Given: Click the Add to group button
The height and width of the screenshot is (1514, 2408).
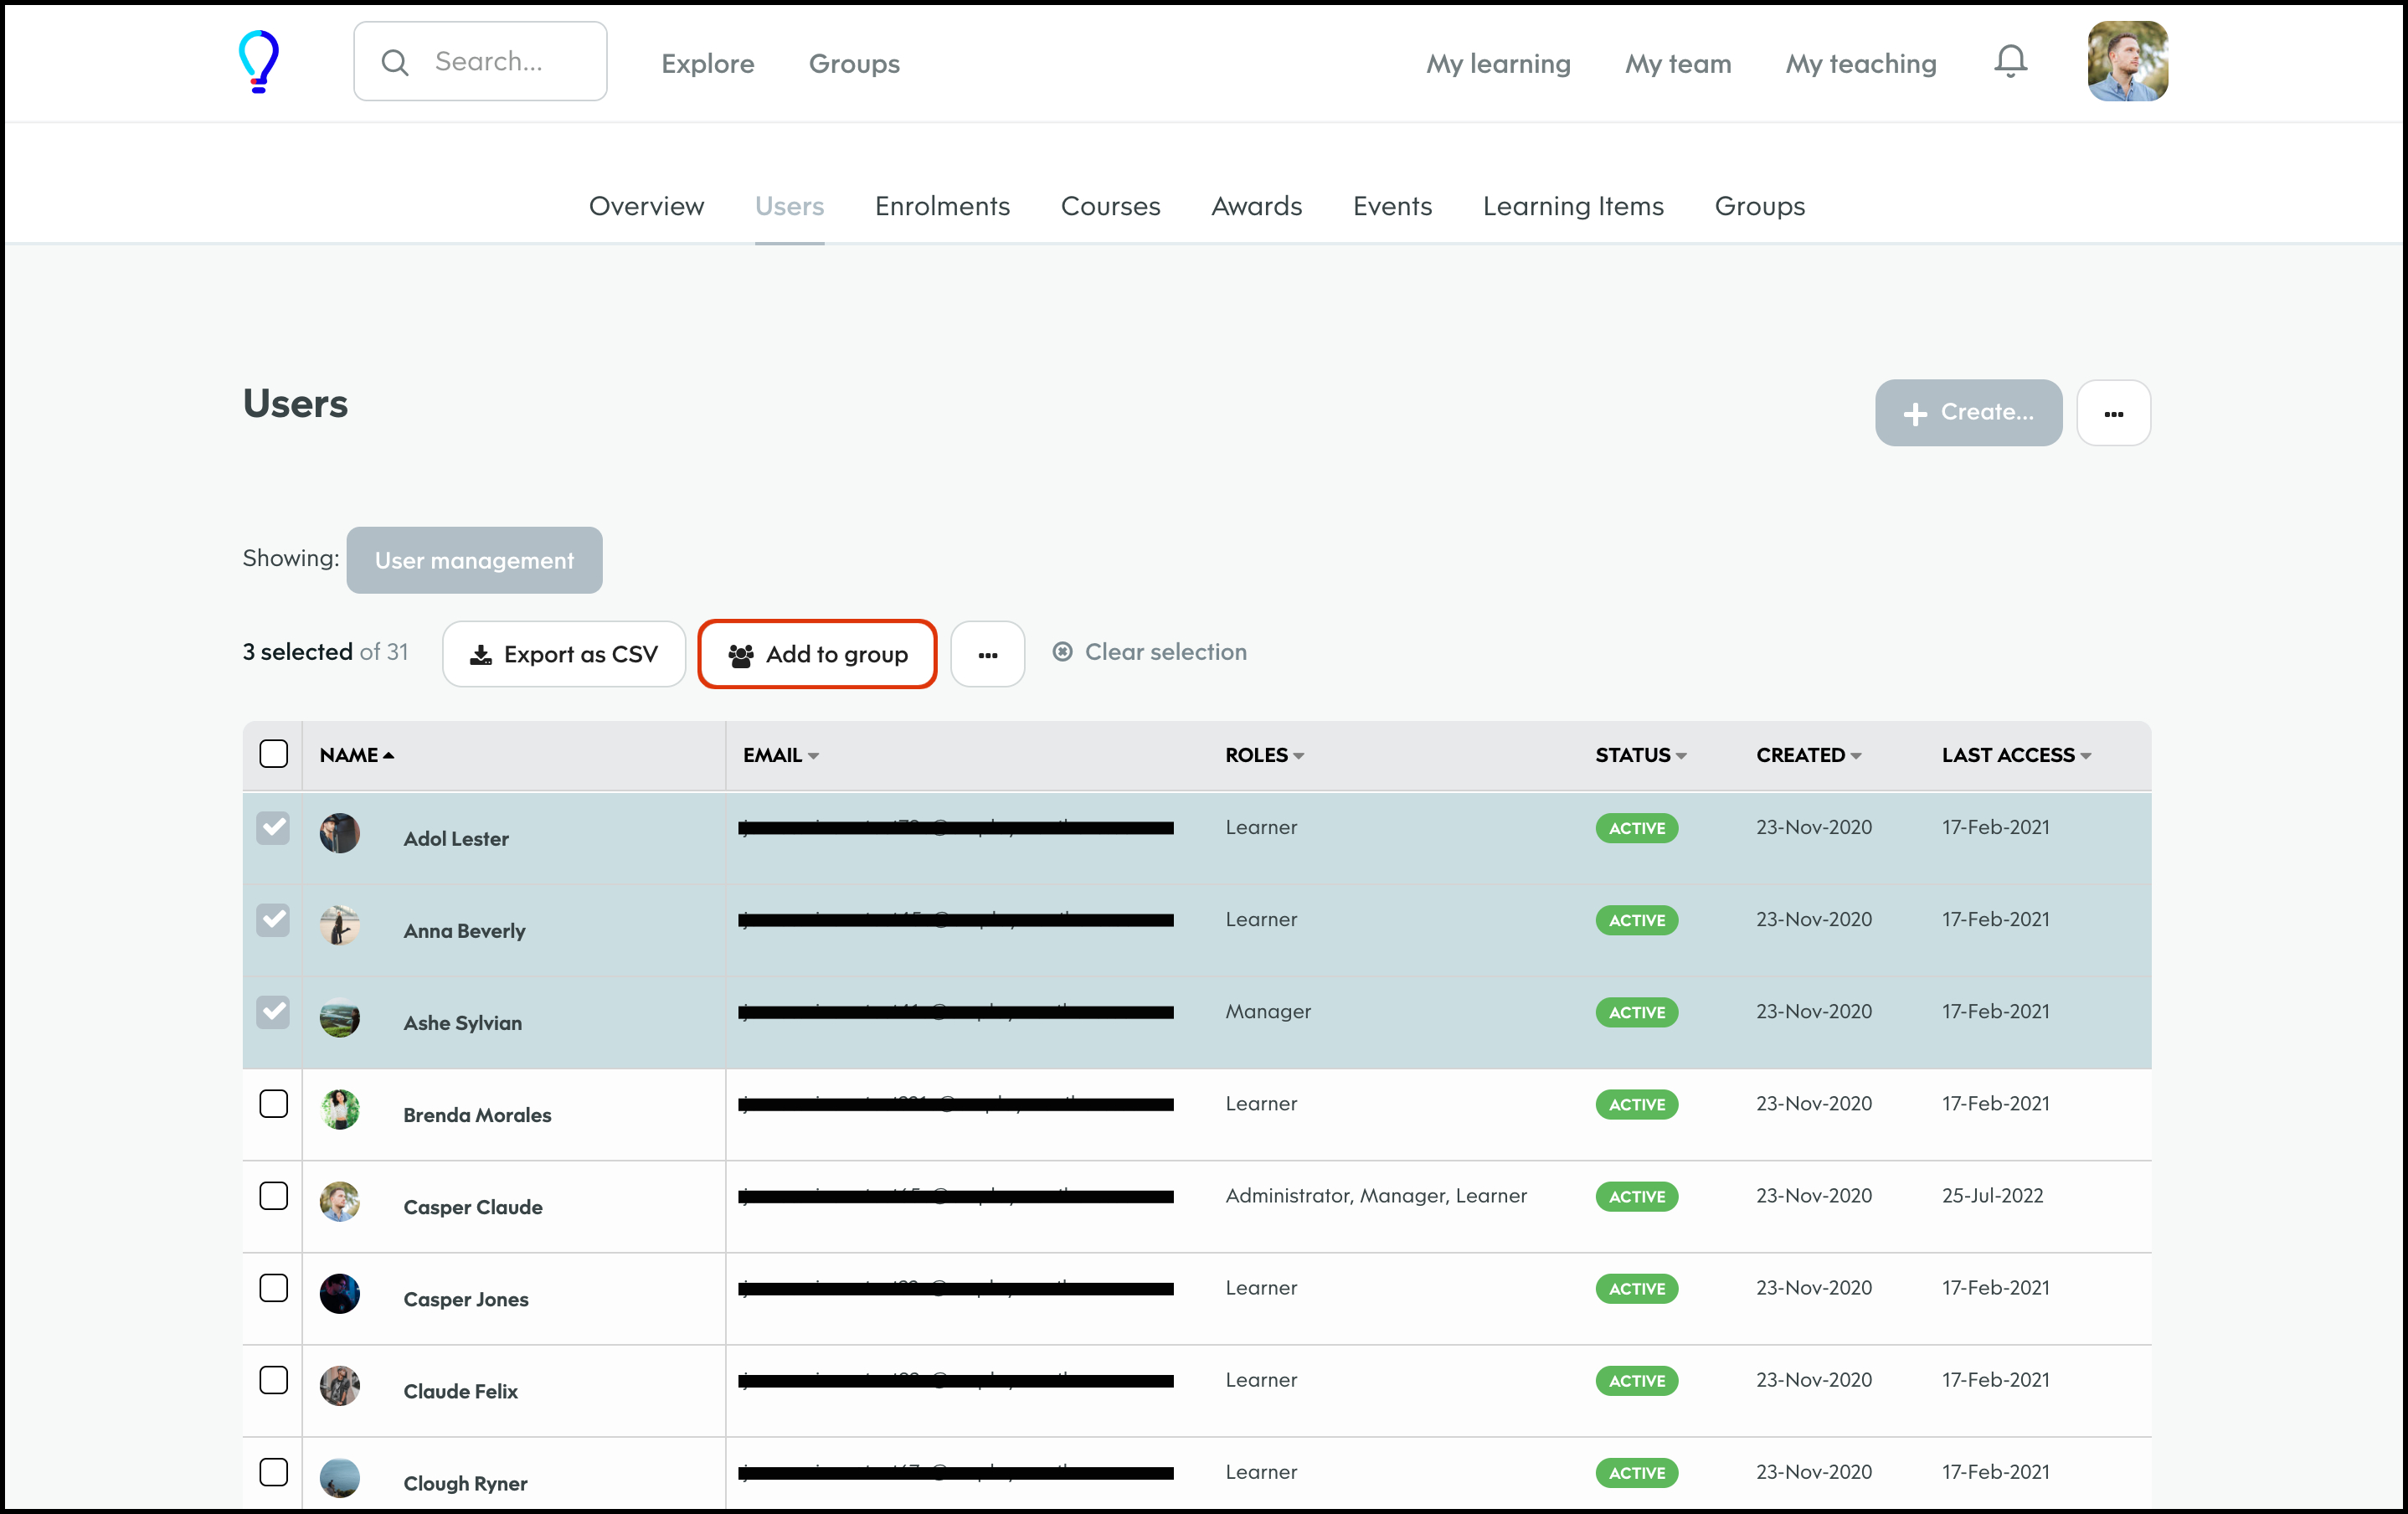Looking at the screenshot, I should pos(817,654).
